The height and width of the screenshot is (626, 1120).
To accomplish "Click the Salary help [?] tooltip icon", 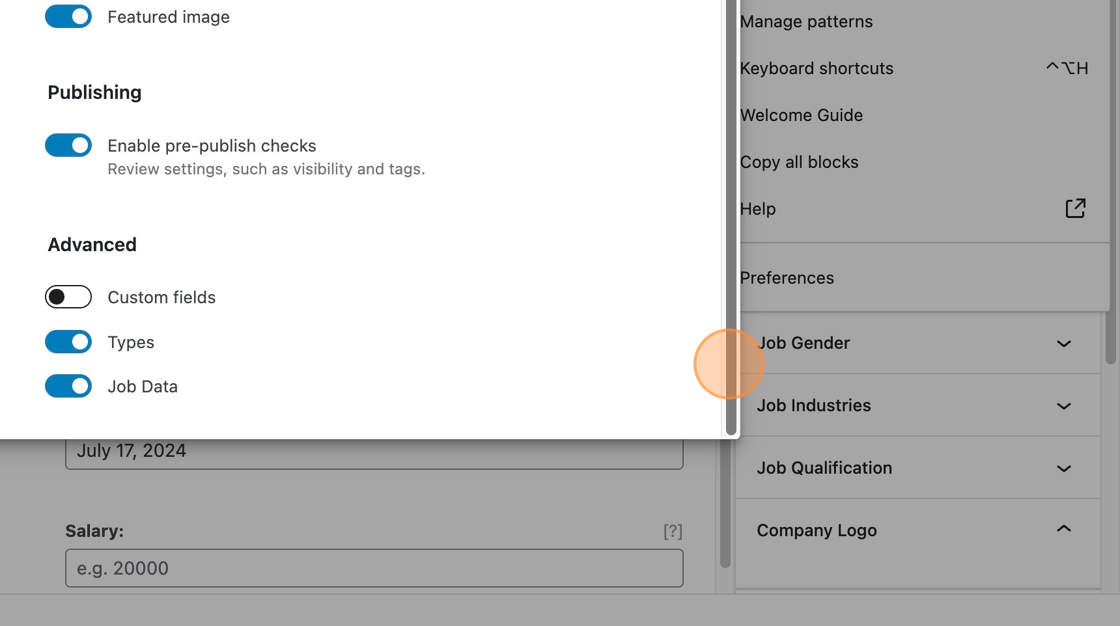I will [672, 531].
